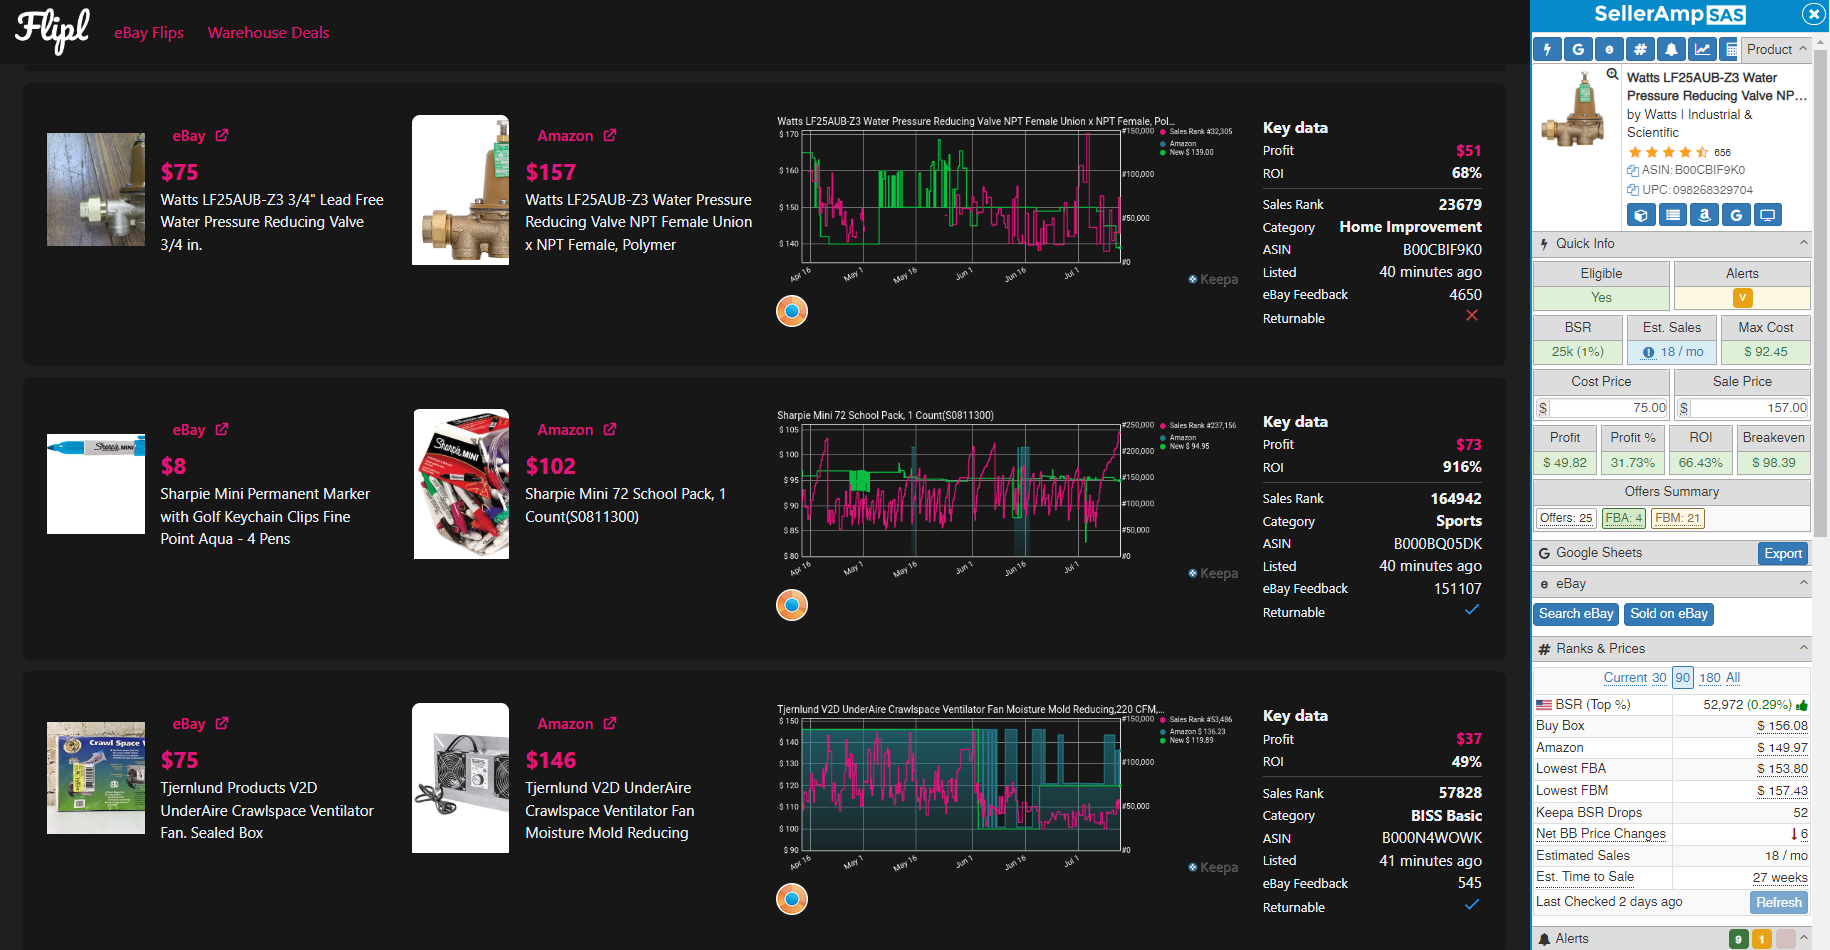The height and width of the screenshot is (950, 1830).
Task: Copy the ASIN with the copy icon
Action: (1633, 170)
